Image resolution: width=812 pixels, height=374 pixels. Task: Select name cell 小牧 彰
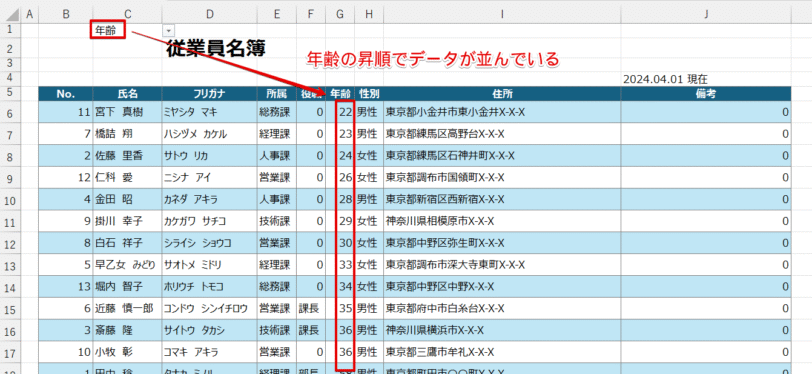(127, 352)
